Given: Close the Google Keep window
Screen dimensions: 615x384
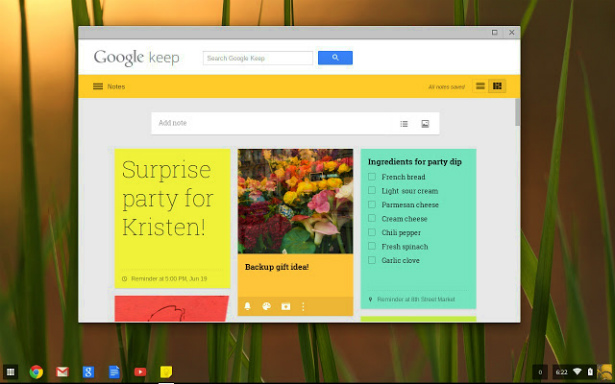Looking at the screenshot, I should pos(511,33).
